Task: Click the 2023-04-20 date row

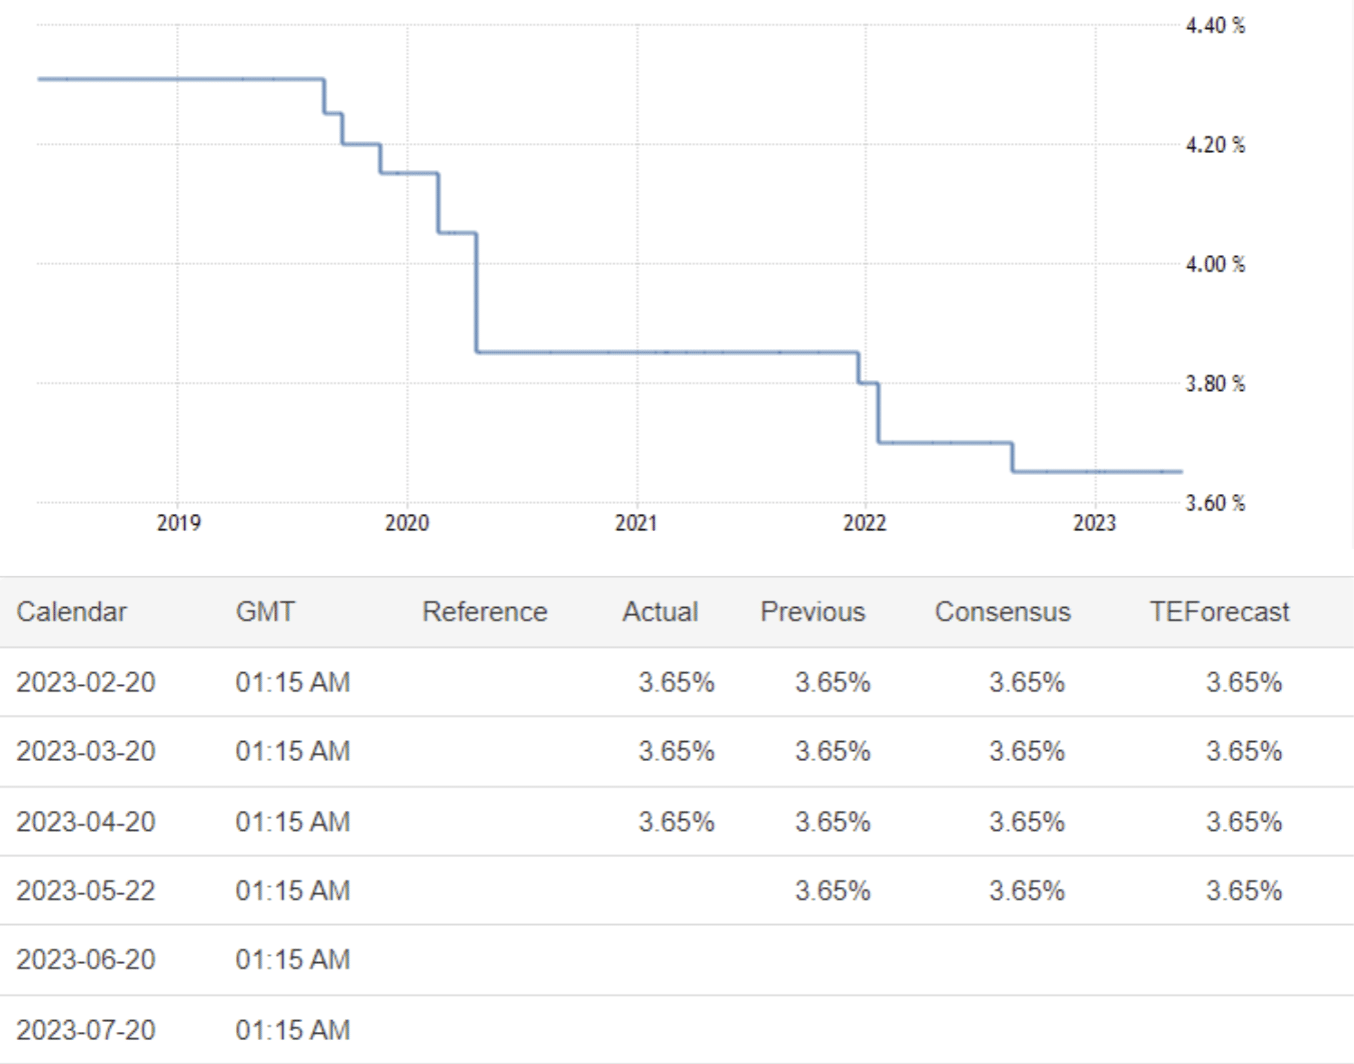Action: coord(86,822)
